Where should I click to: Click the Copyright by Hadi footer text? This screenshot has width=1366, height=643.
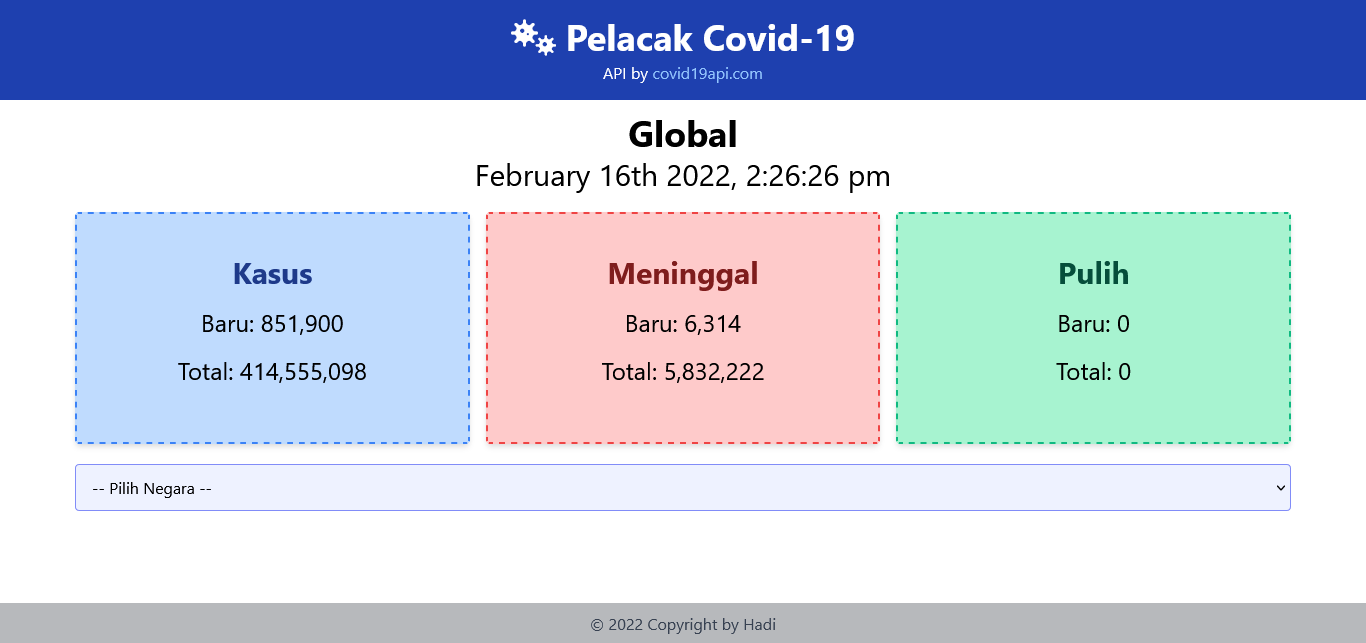(683, 625)
